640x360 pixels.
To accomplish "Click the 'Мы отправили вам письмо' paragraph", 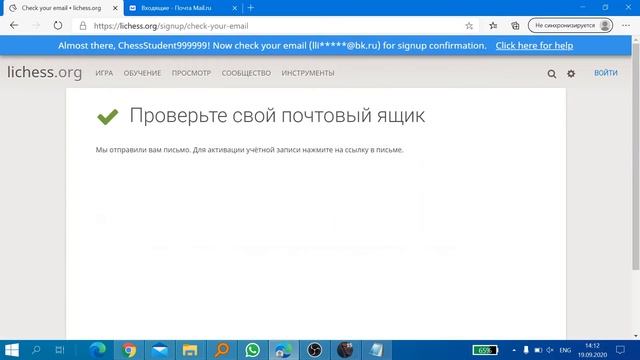I will coord(249,150).
